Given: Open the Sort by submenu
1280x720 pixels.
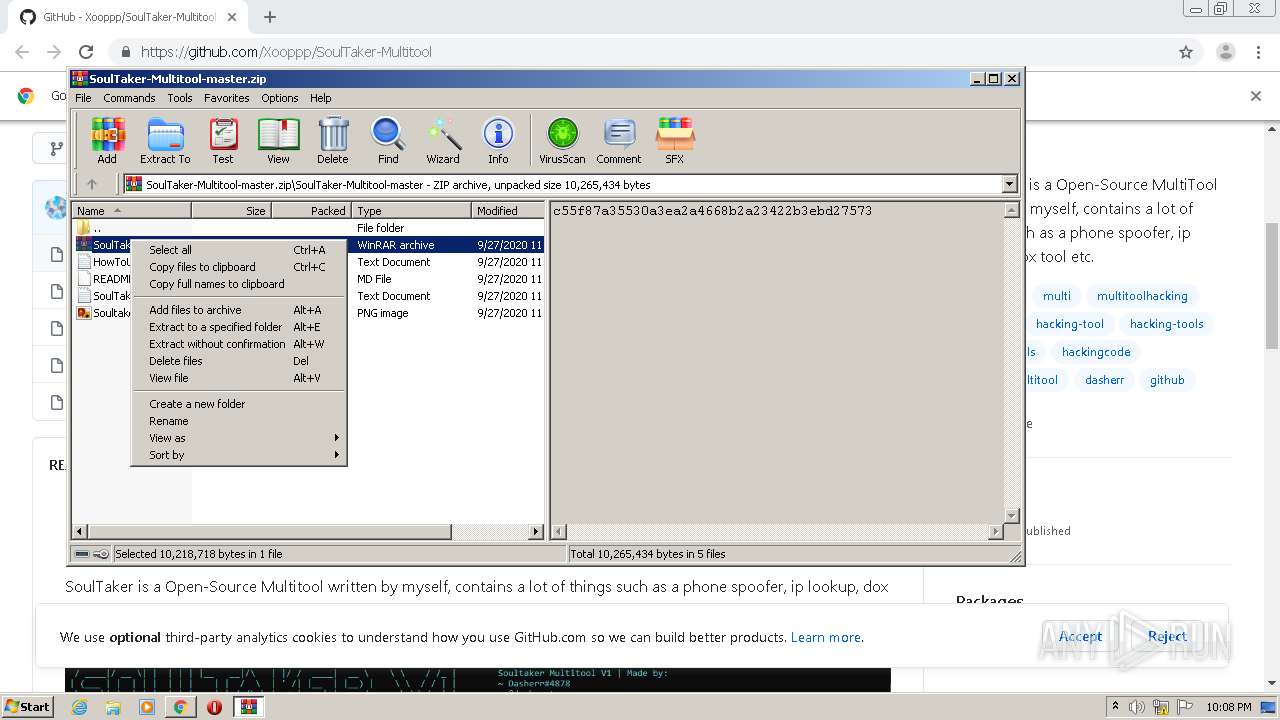Looking at the screenshot, I should point(239,455).
